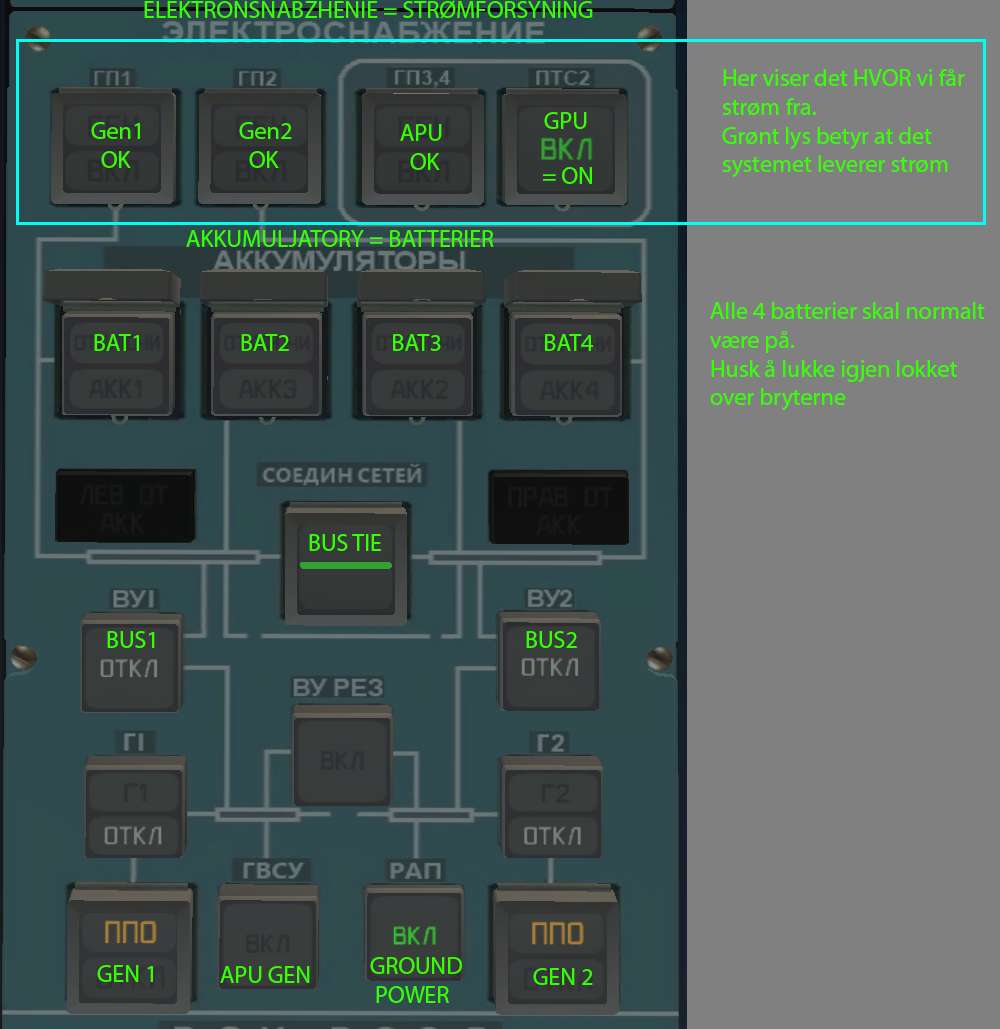Switch on the APU GEN button
Viewport: 1000px width, 1029px height.
[x=267, y=947]
